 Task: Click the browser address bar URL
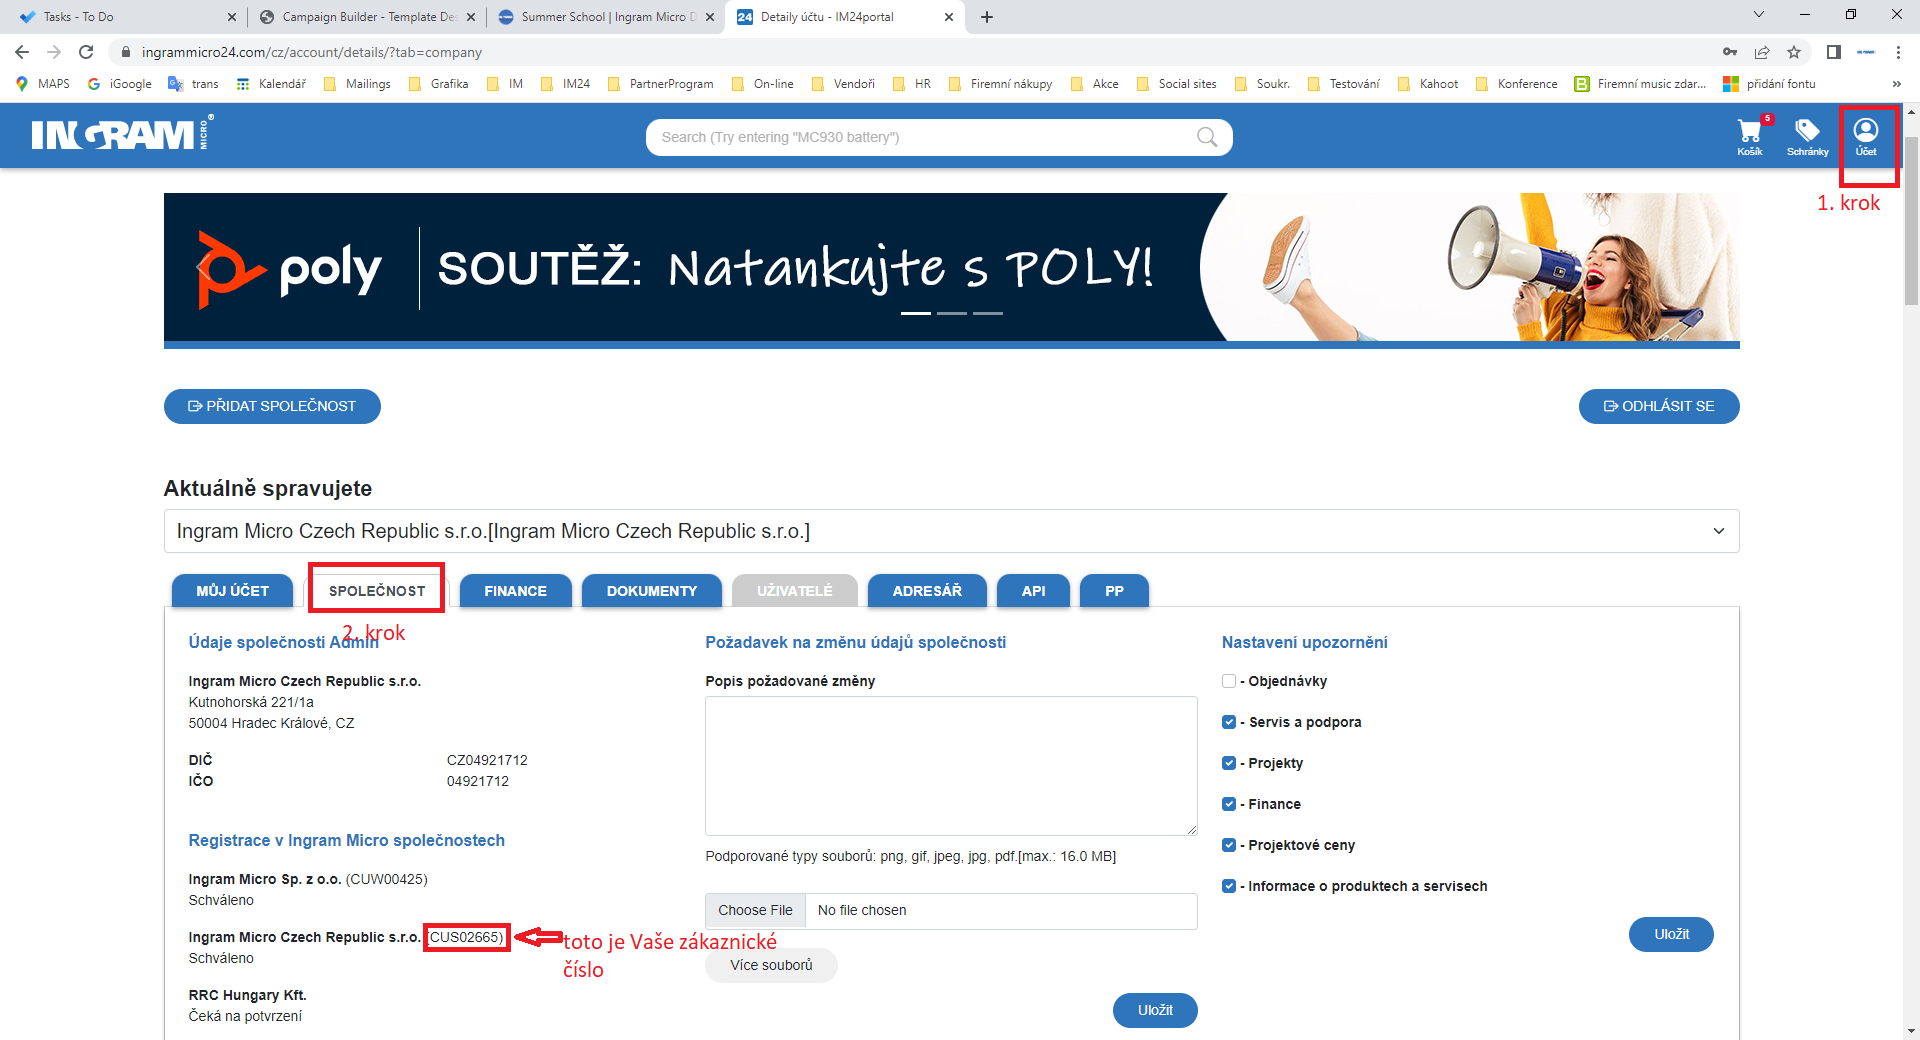point(312,52)
